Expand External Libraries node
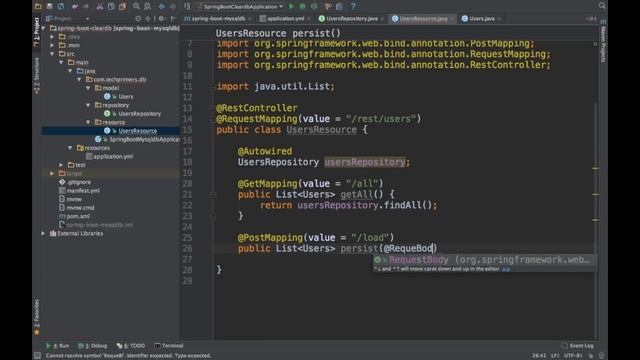The image size is (640, 360). [43, 233]
